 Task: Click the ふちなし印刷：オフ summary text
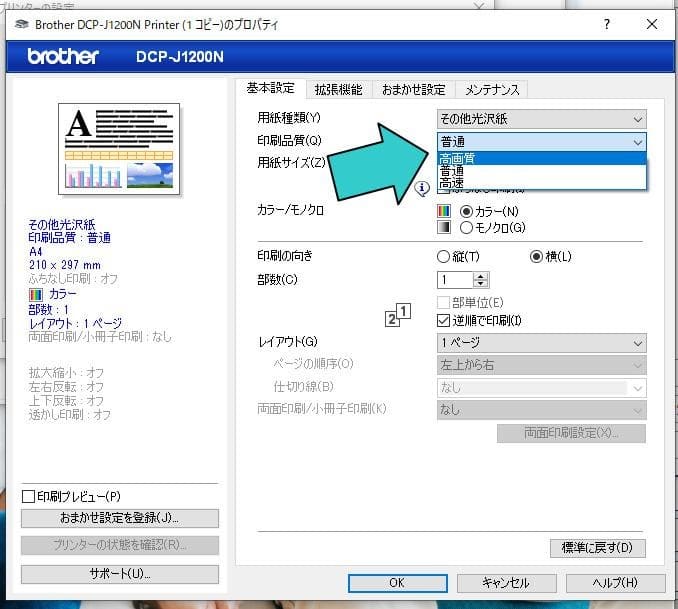pyautogui.click(x=73, y=279)
